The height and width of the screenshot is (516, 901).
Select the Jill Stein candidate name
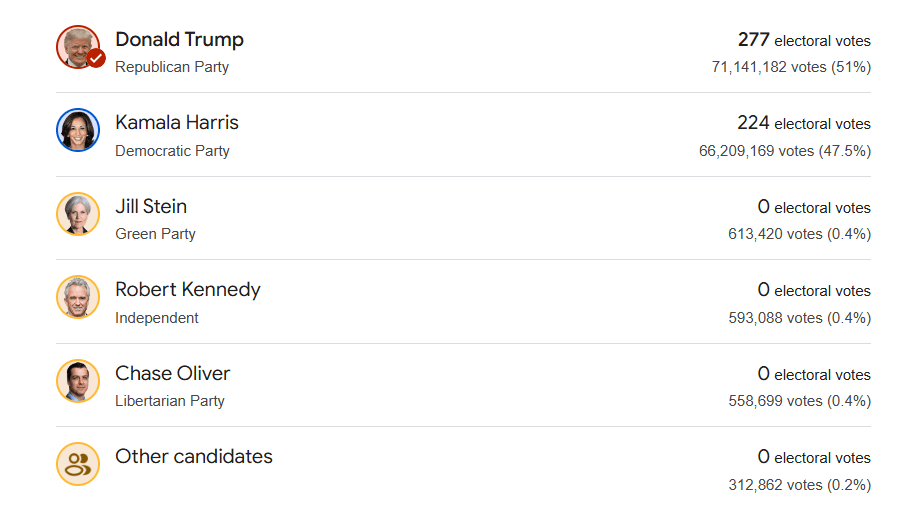151,206
